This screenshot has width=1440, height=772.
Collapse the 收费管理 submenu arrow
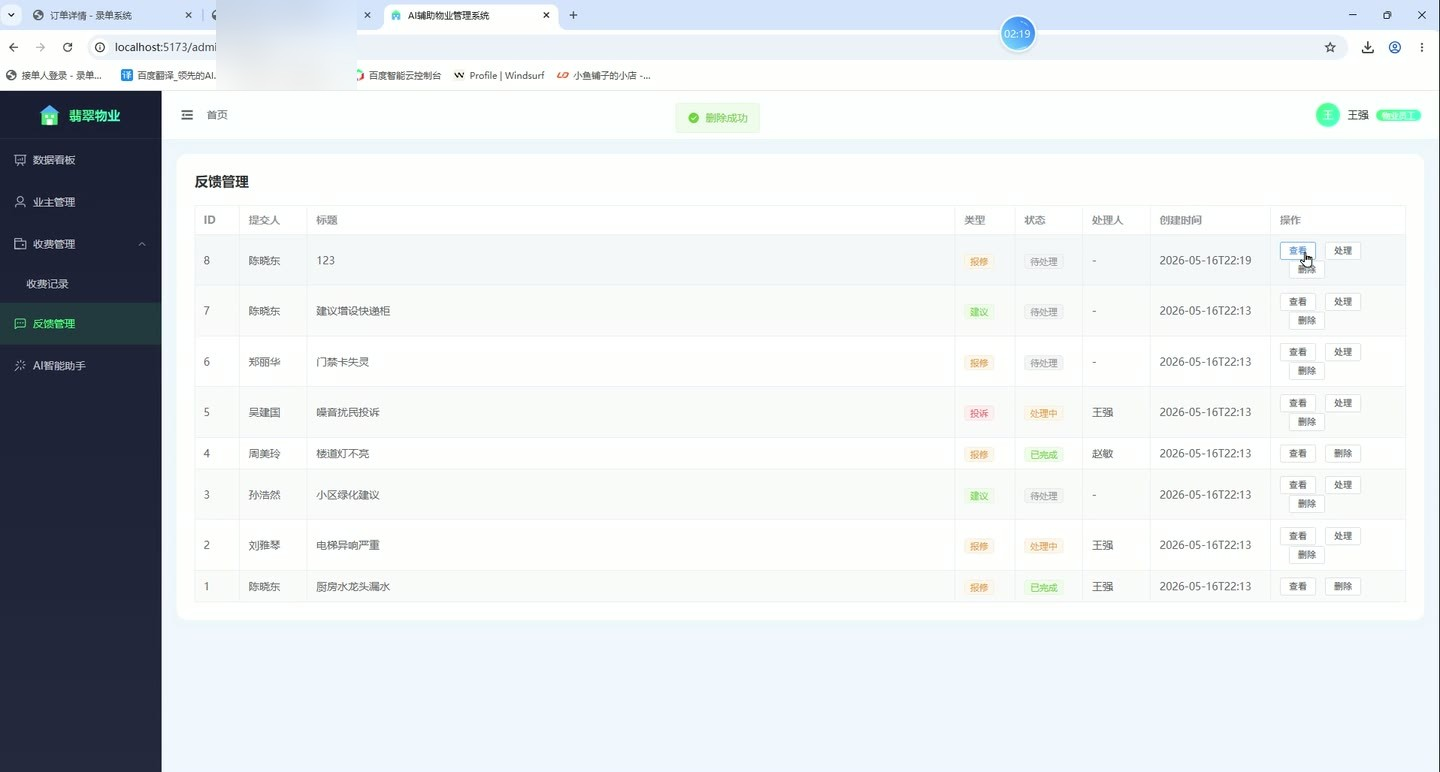click(142, 244)
